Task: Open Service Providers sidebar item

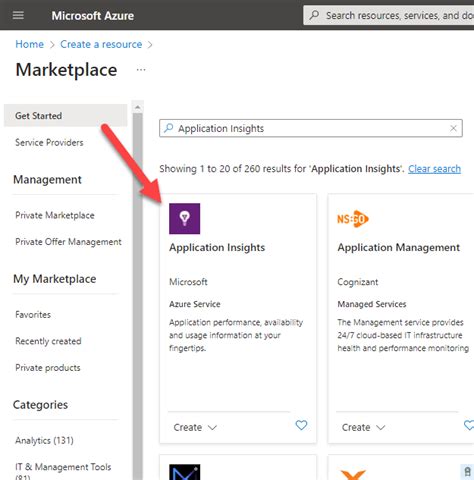Action: [x=49, y=143]
